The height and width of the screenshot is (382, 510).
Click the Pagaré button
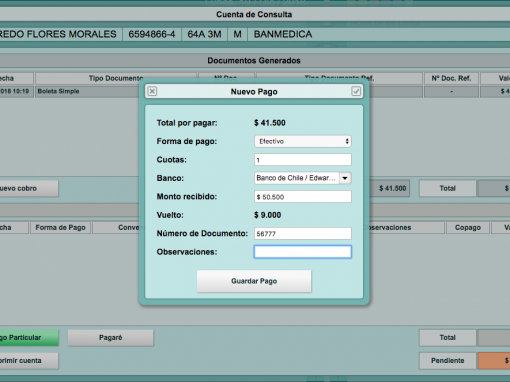coord(111,338)
